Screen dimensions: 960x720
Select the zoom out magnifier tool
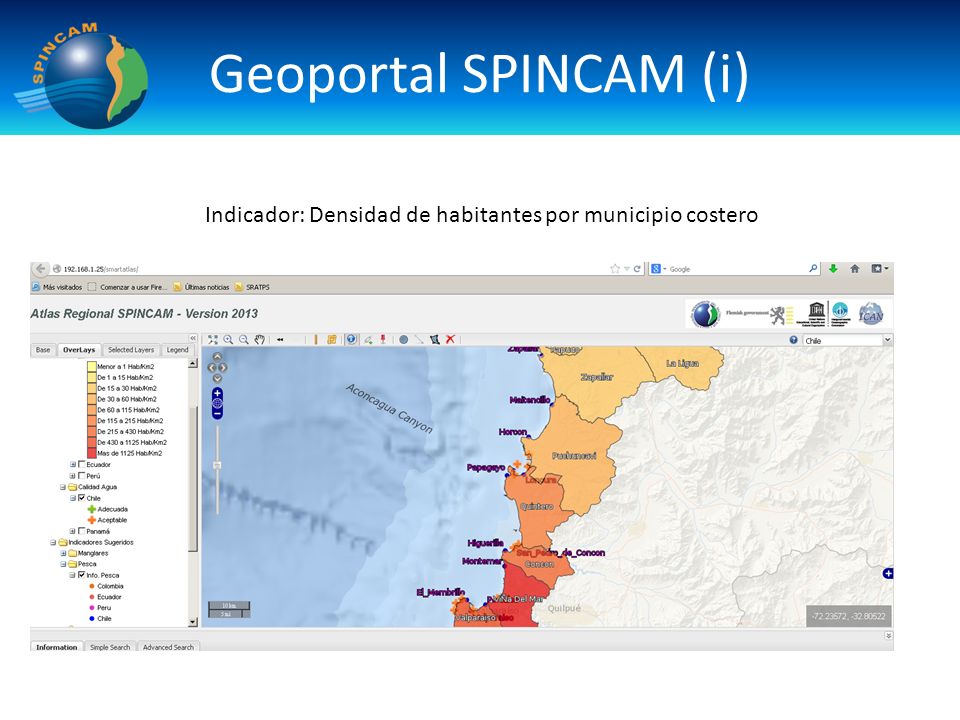244,340
